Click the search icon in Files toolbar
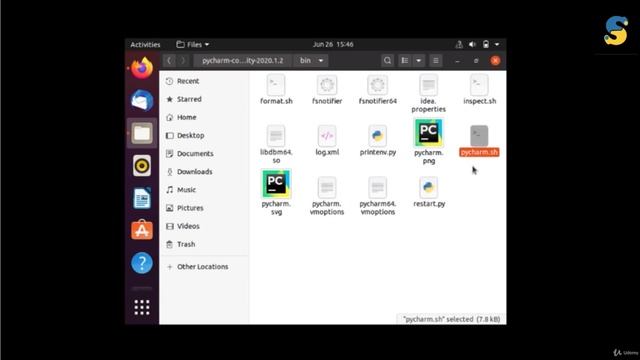The height and width of the screenshot is (360, 640). (387, 60)
